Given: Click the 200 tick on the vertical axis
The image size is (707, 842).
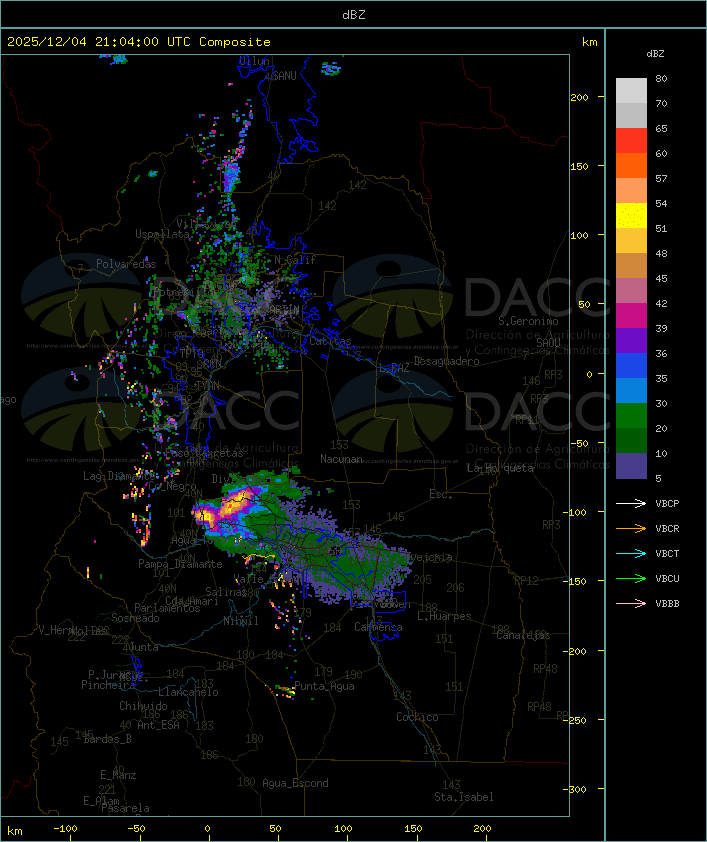Looking at the screenshot, I should point(579,97).
